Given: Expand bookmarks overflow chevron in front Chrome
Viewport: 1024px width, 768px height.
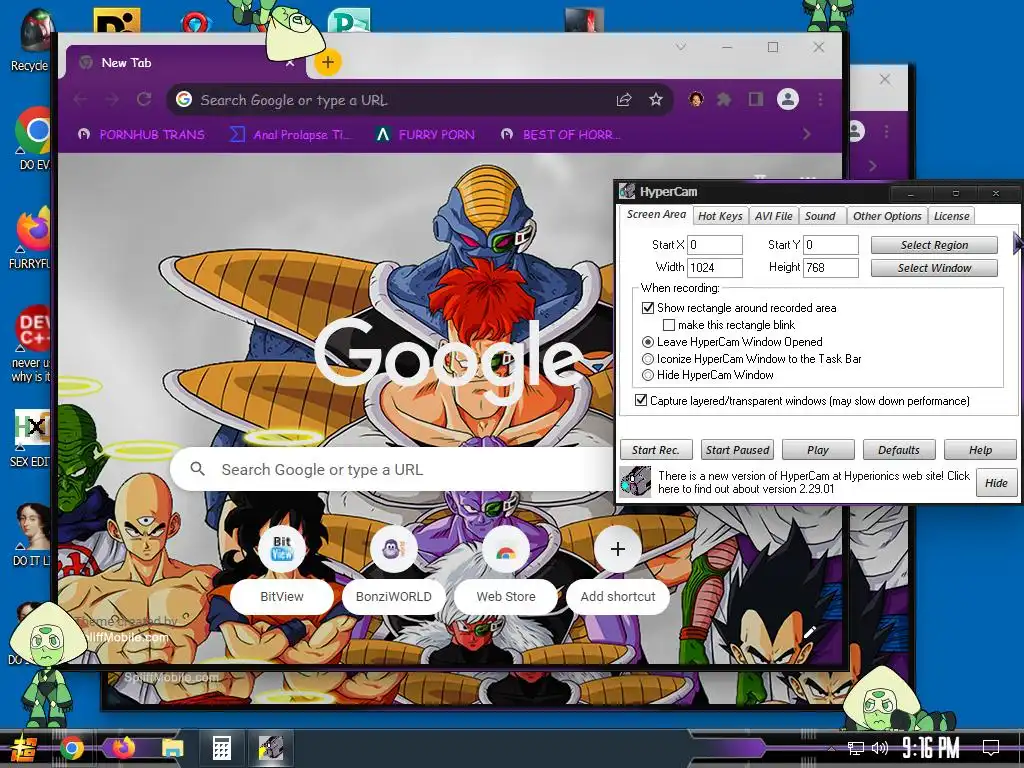Looking at the screenshot, I should pyautogui.click(x=807, y=134).
